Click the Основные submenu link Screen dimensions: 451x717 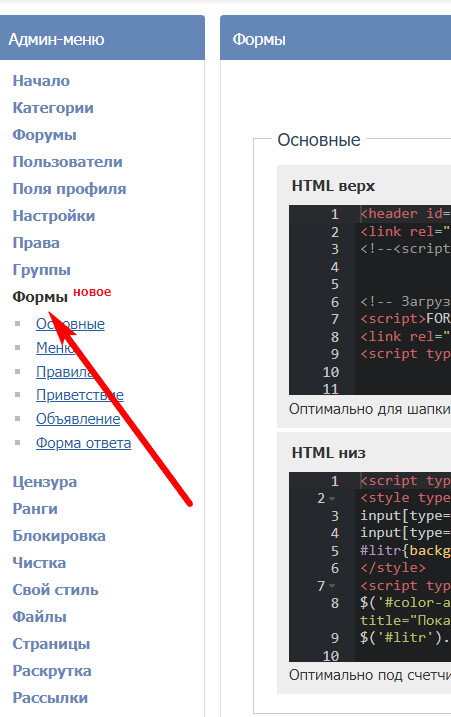(70, 324)
